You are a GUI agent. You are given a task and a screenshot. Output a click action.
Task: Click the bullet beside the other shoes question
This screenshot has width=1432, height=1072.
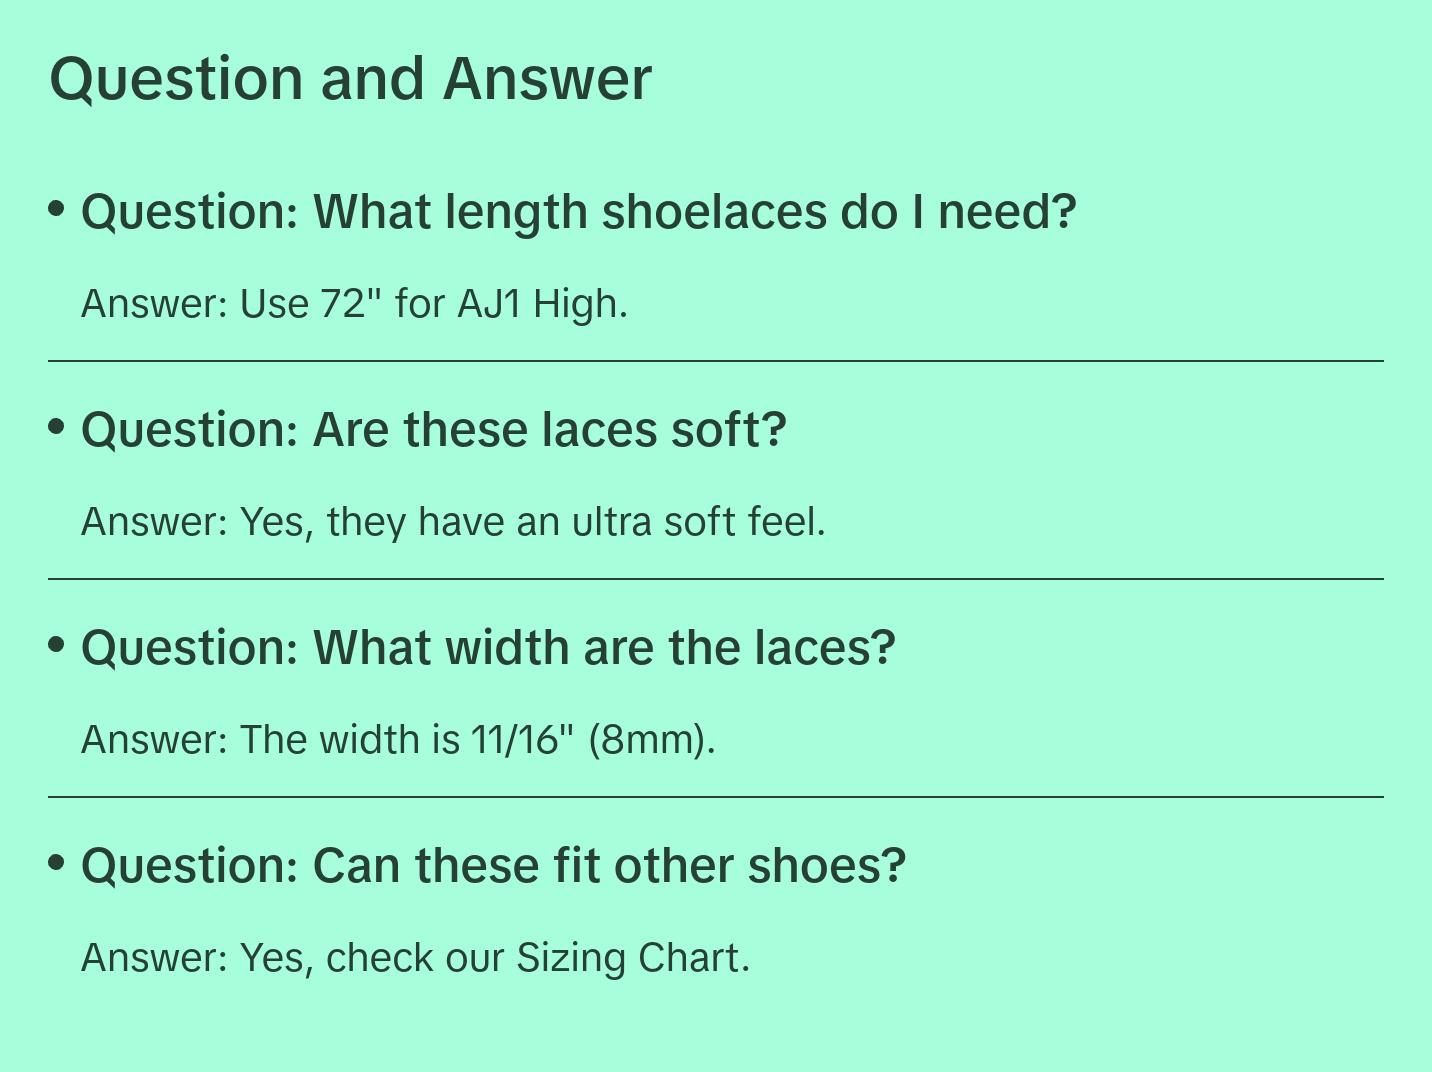pos(57,863)
